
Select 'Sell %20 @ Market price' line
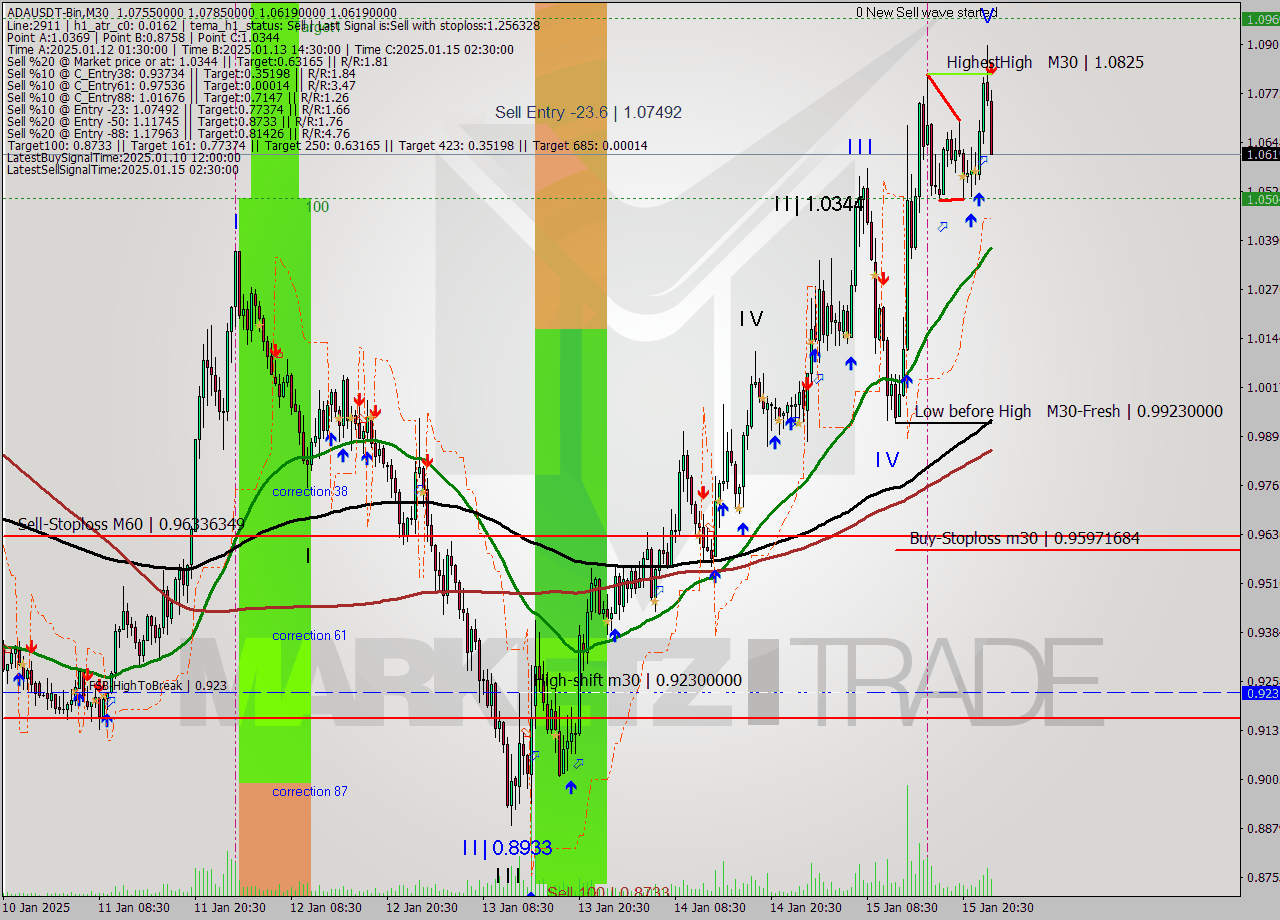coord(195,62)
